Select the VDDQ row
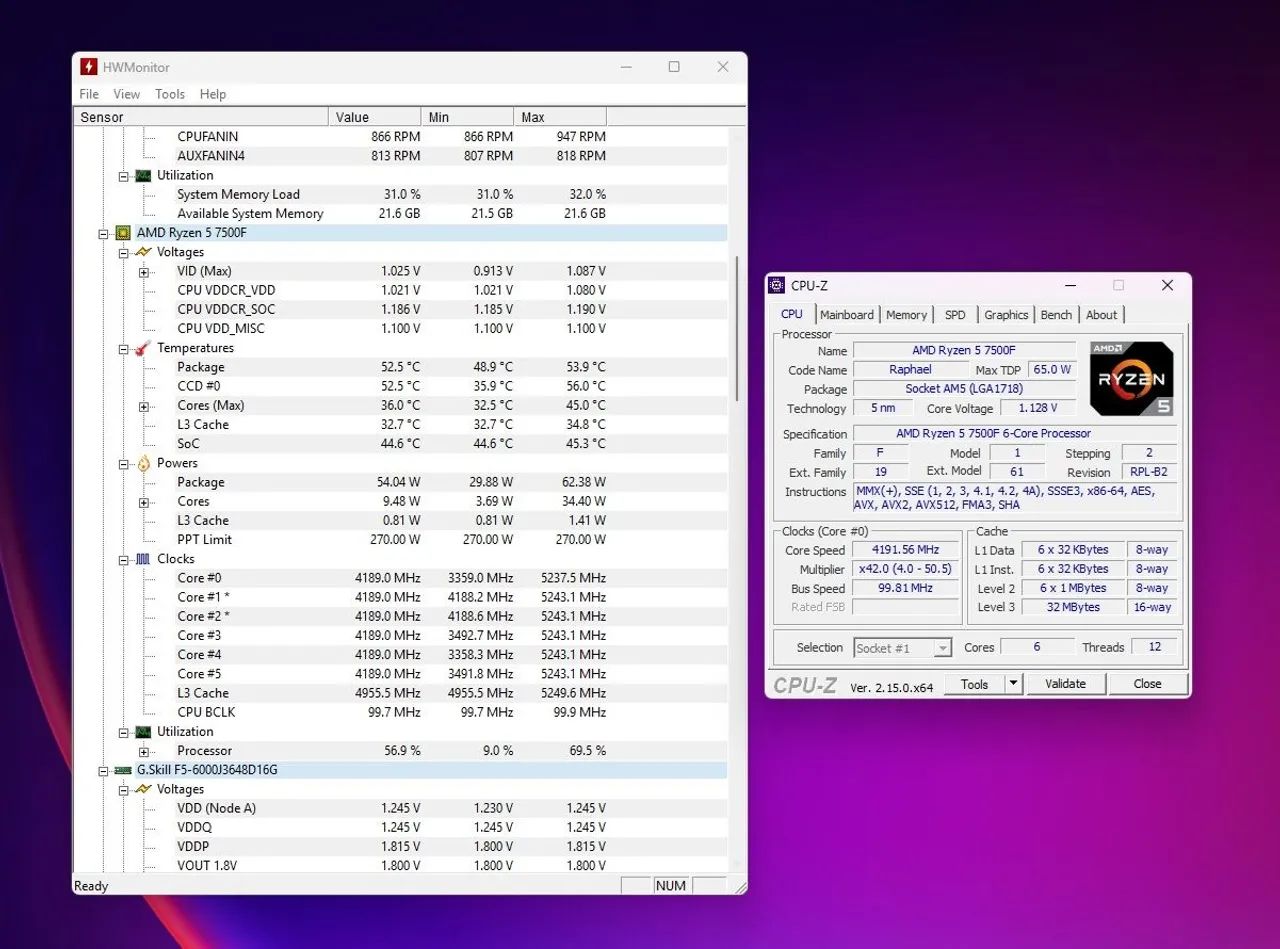Image resolution: width=1280 pixels, height=949 pixels. pos(401,828)
